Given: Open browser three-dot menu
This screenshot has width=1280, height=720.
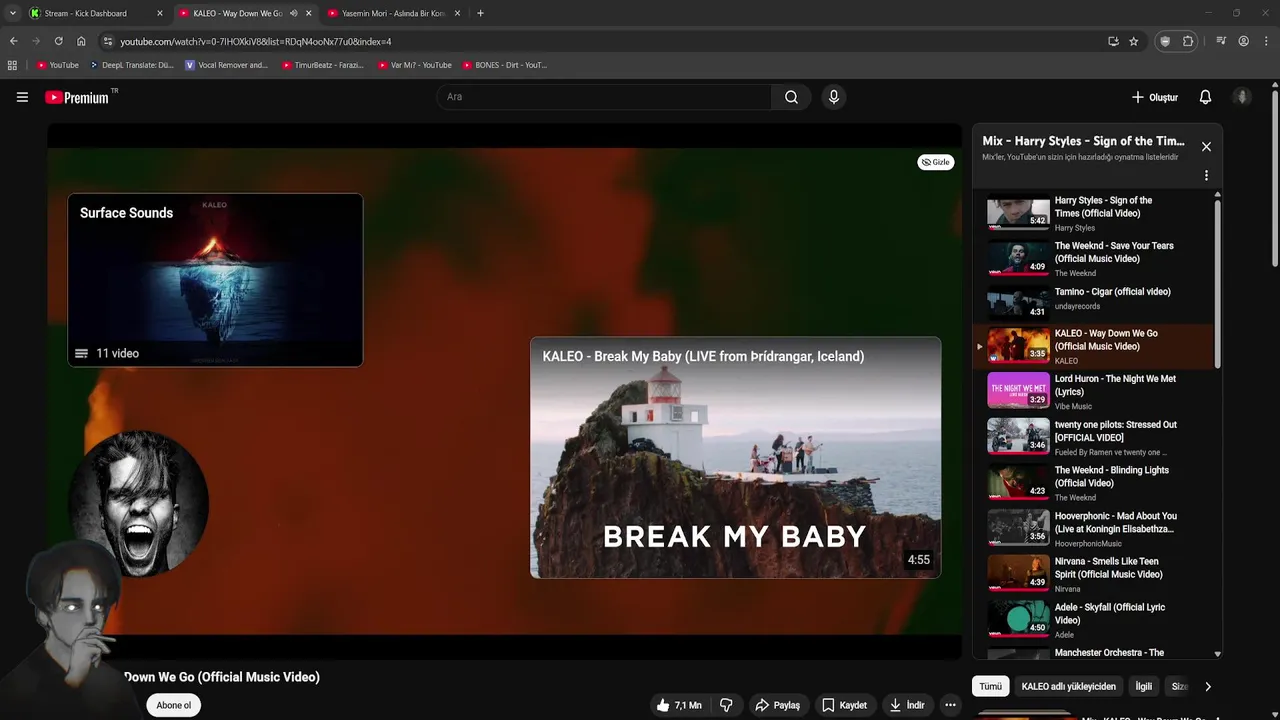Looking at the screenshot, I should pos(1265,41).
